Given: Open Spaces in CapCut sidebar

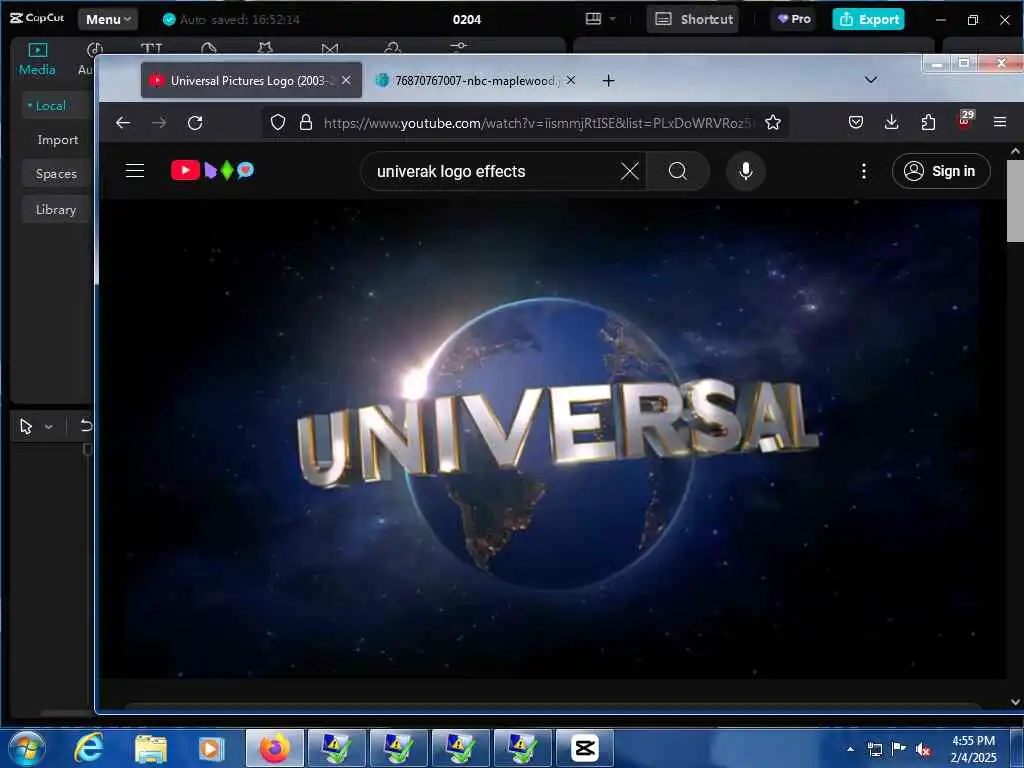Looking at the screenshot, I should (x=56, y=174).
